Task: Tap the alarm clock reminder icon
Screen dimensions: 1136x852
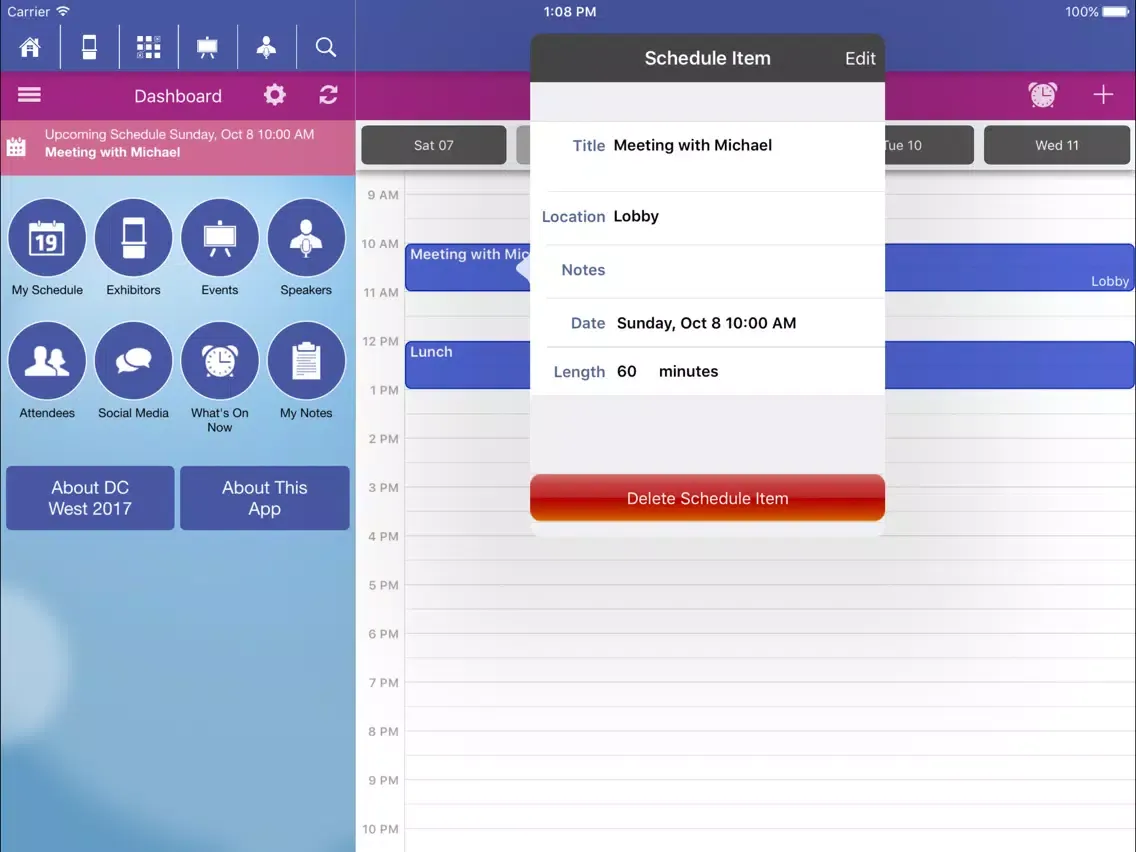Action: pyautogui.click(x=1043, y=95)
